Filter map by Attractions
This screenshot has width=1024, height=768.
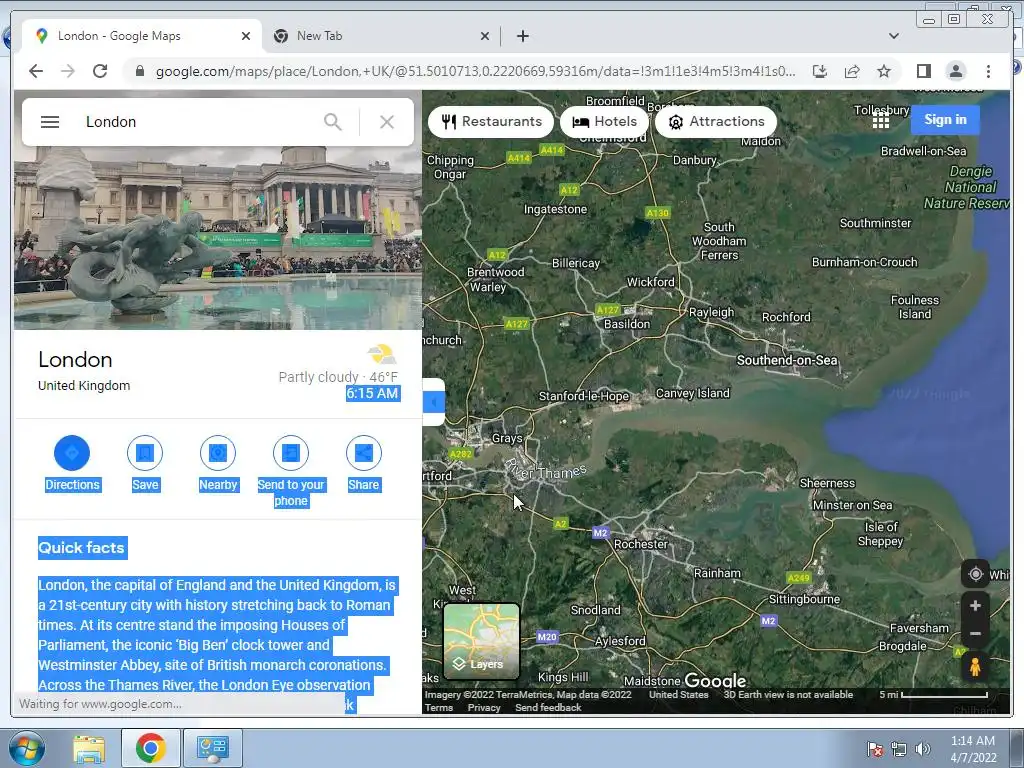[x=716, y=121]
